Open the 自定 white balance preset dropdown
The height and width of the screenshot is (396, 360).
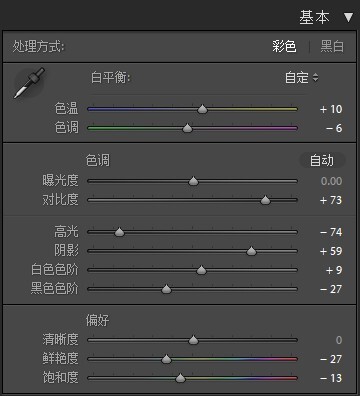[302, 78]
